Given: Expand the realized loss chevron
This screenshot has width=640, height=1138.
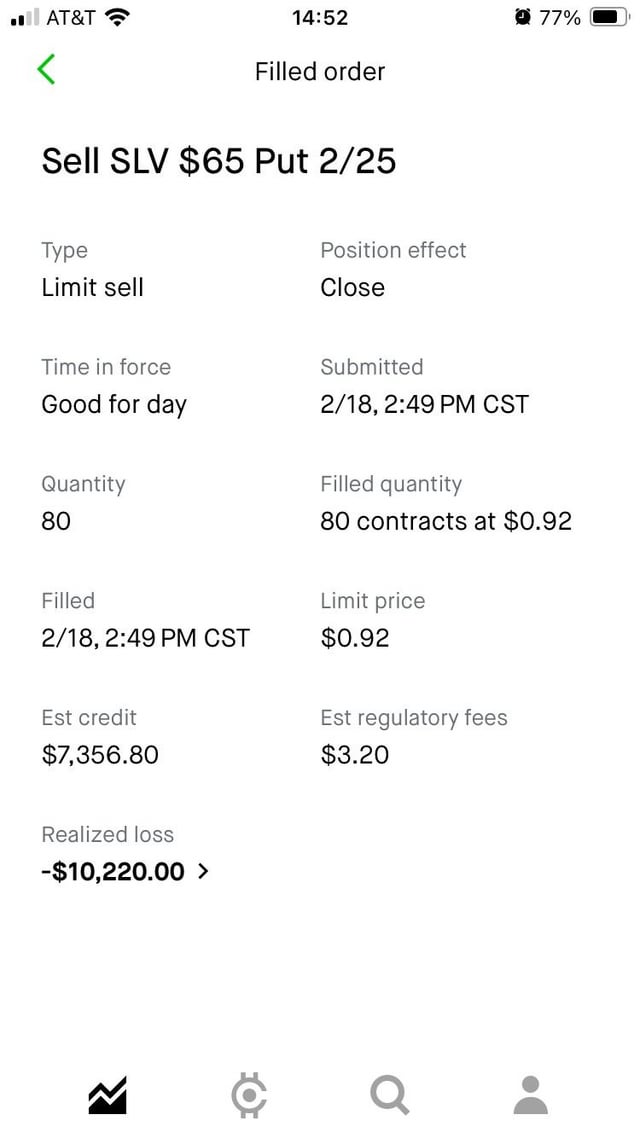Looking at the screenshot, I should tap(204, 871).
